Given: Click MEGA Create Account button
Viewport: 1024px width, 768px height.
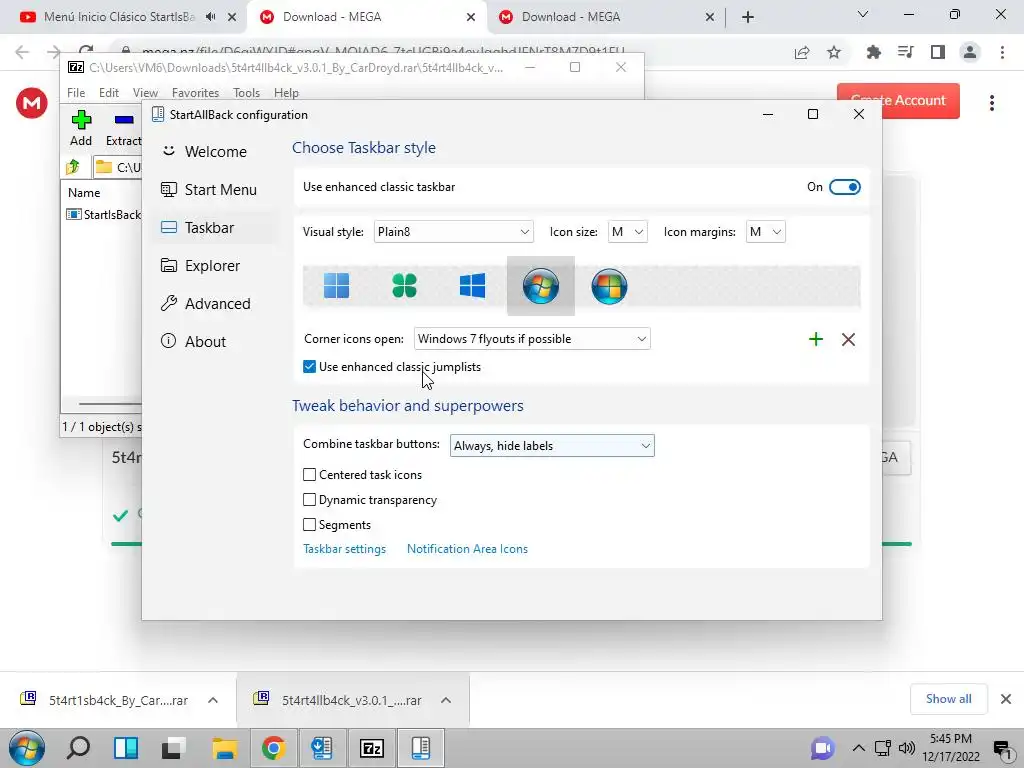Looking at the screenshot, I should click(x=898, y=101).
